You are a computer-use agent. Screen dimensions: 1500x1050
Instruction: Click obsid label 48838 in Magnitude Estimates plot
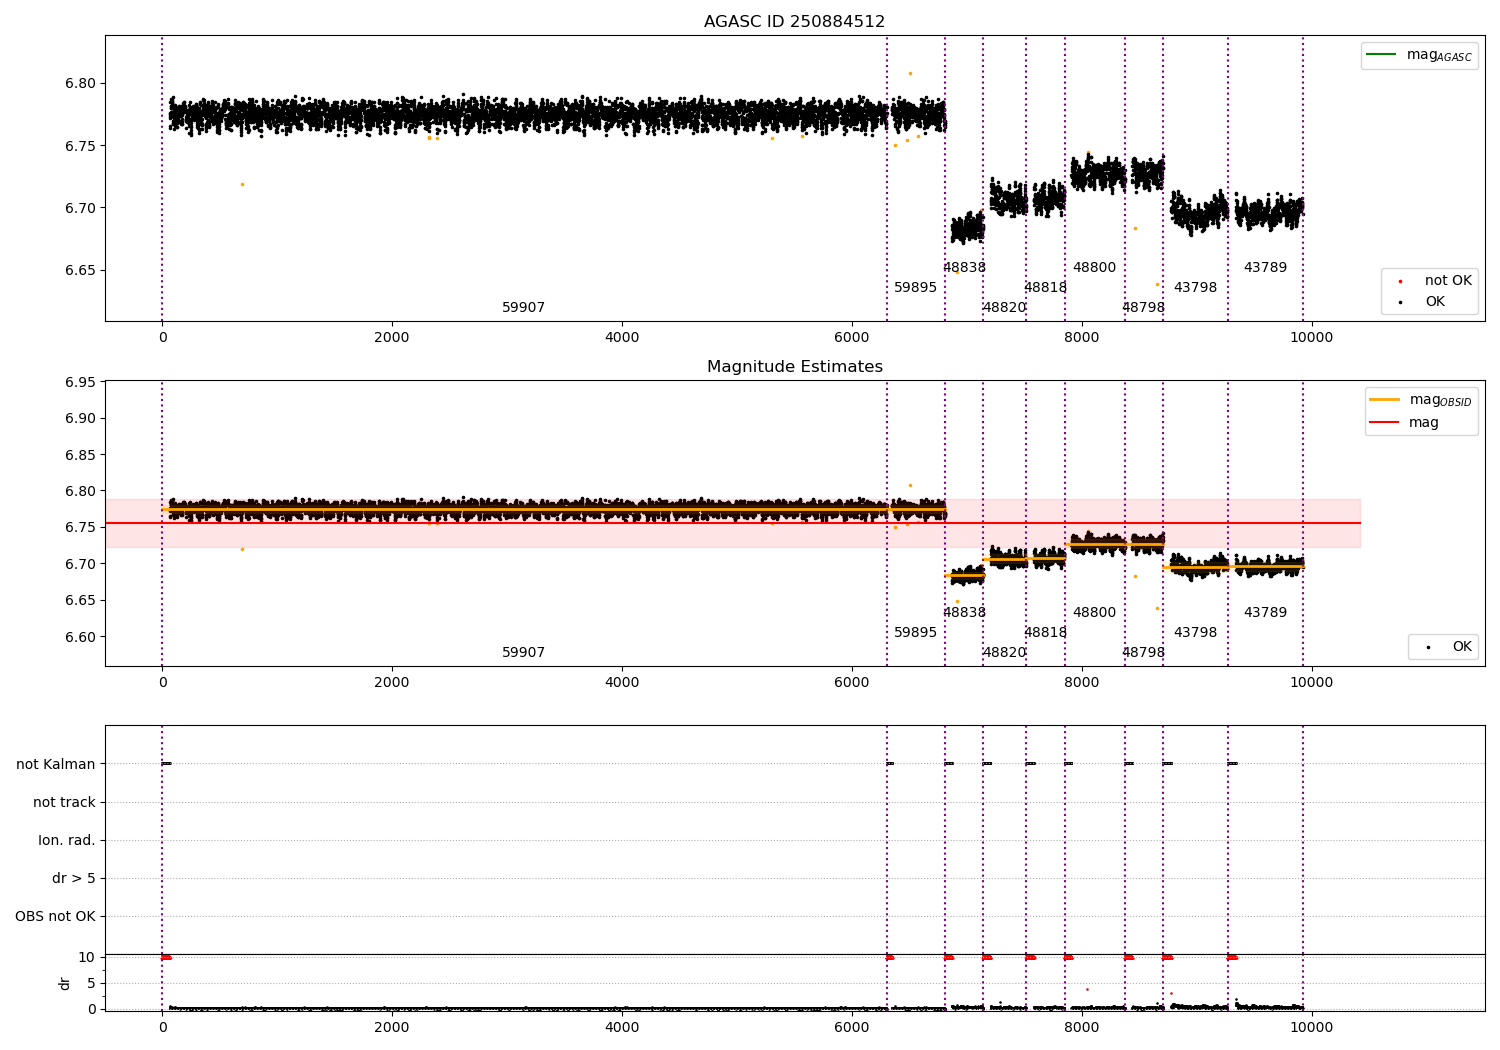pos(964,613)
